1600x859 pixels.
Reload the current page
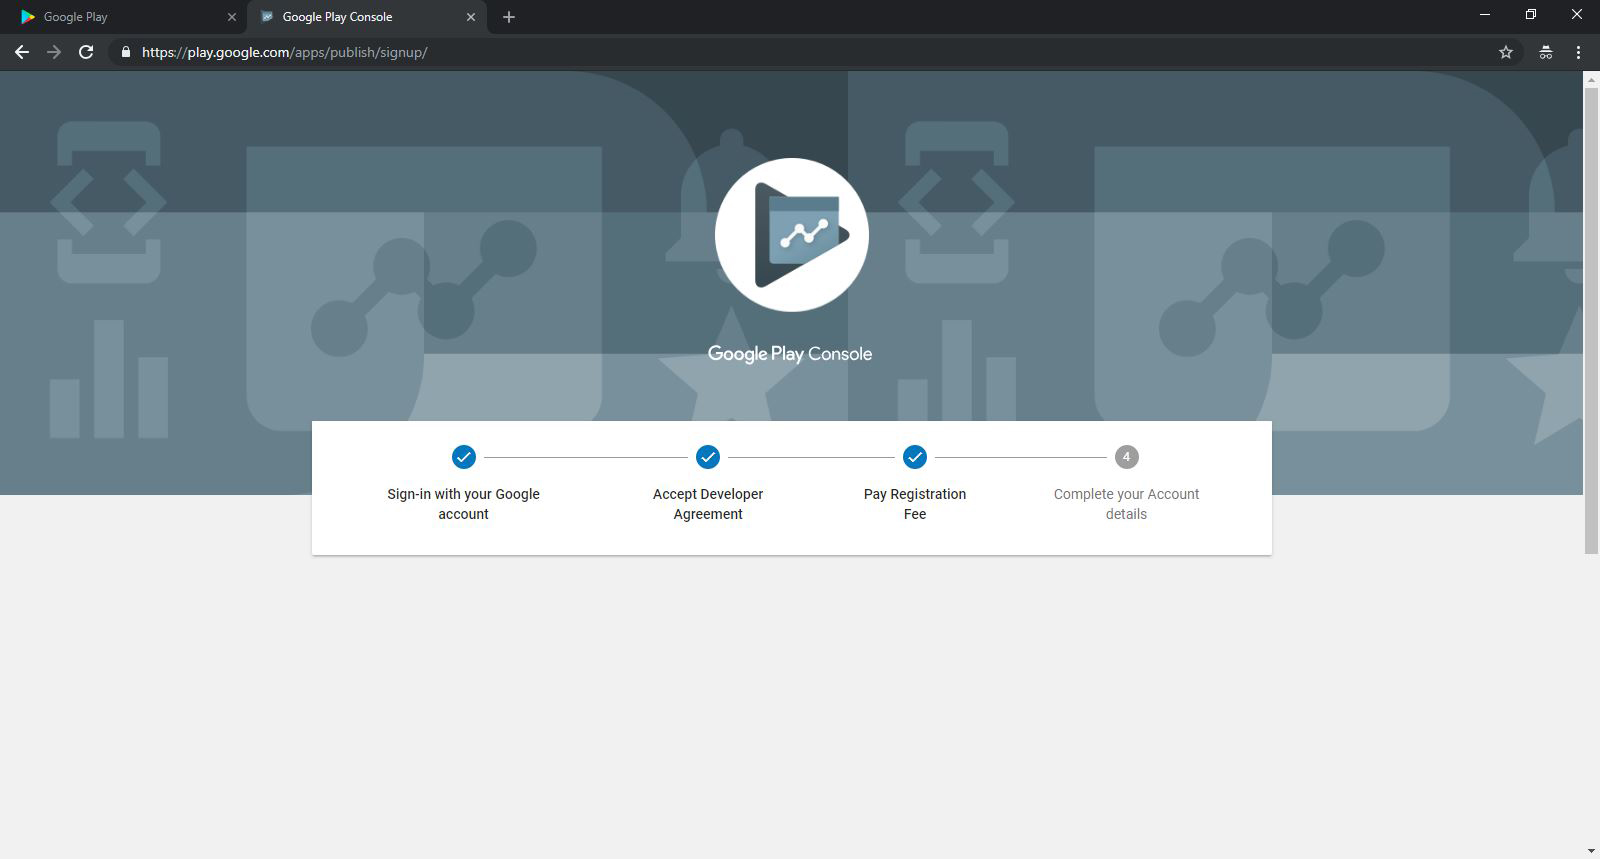(86, 52)
